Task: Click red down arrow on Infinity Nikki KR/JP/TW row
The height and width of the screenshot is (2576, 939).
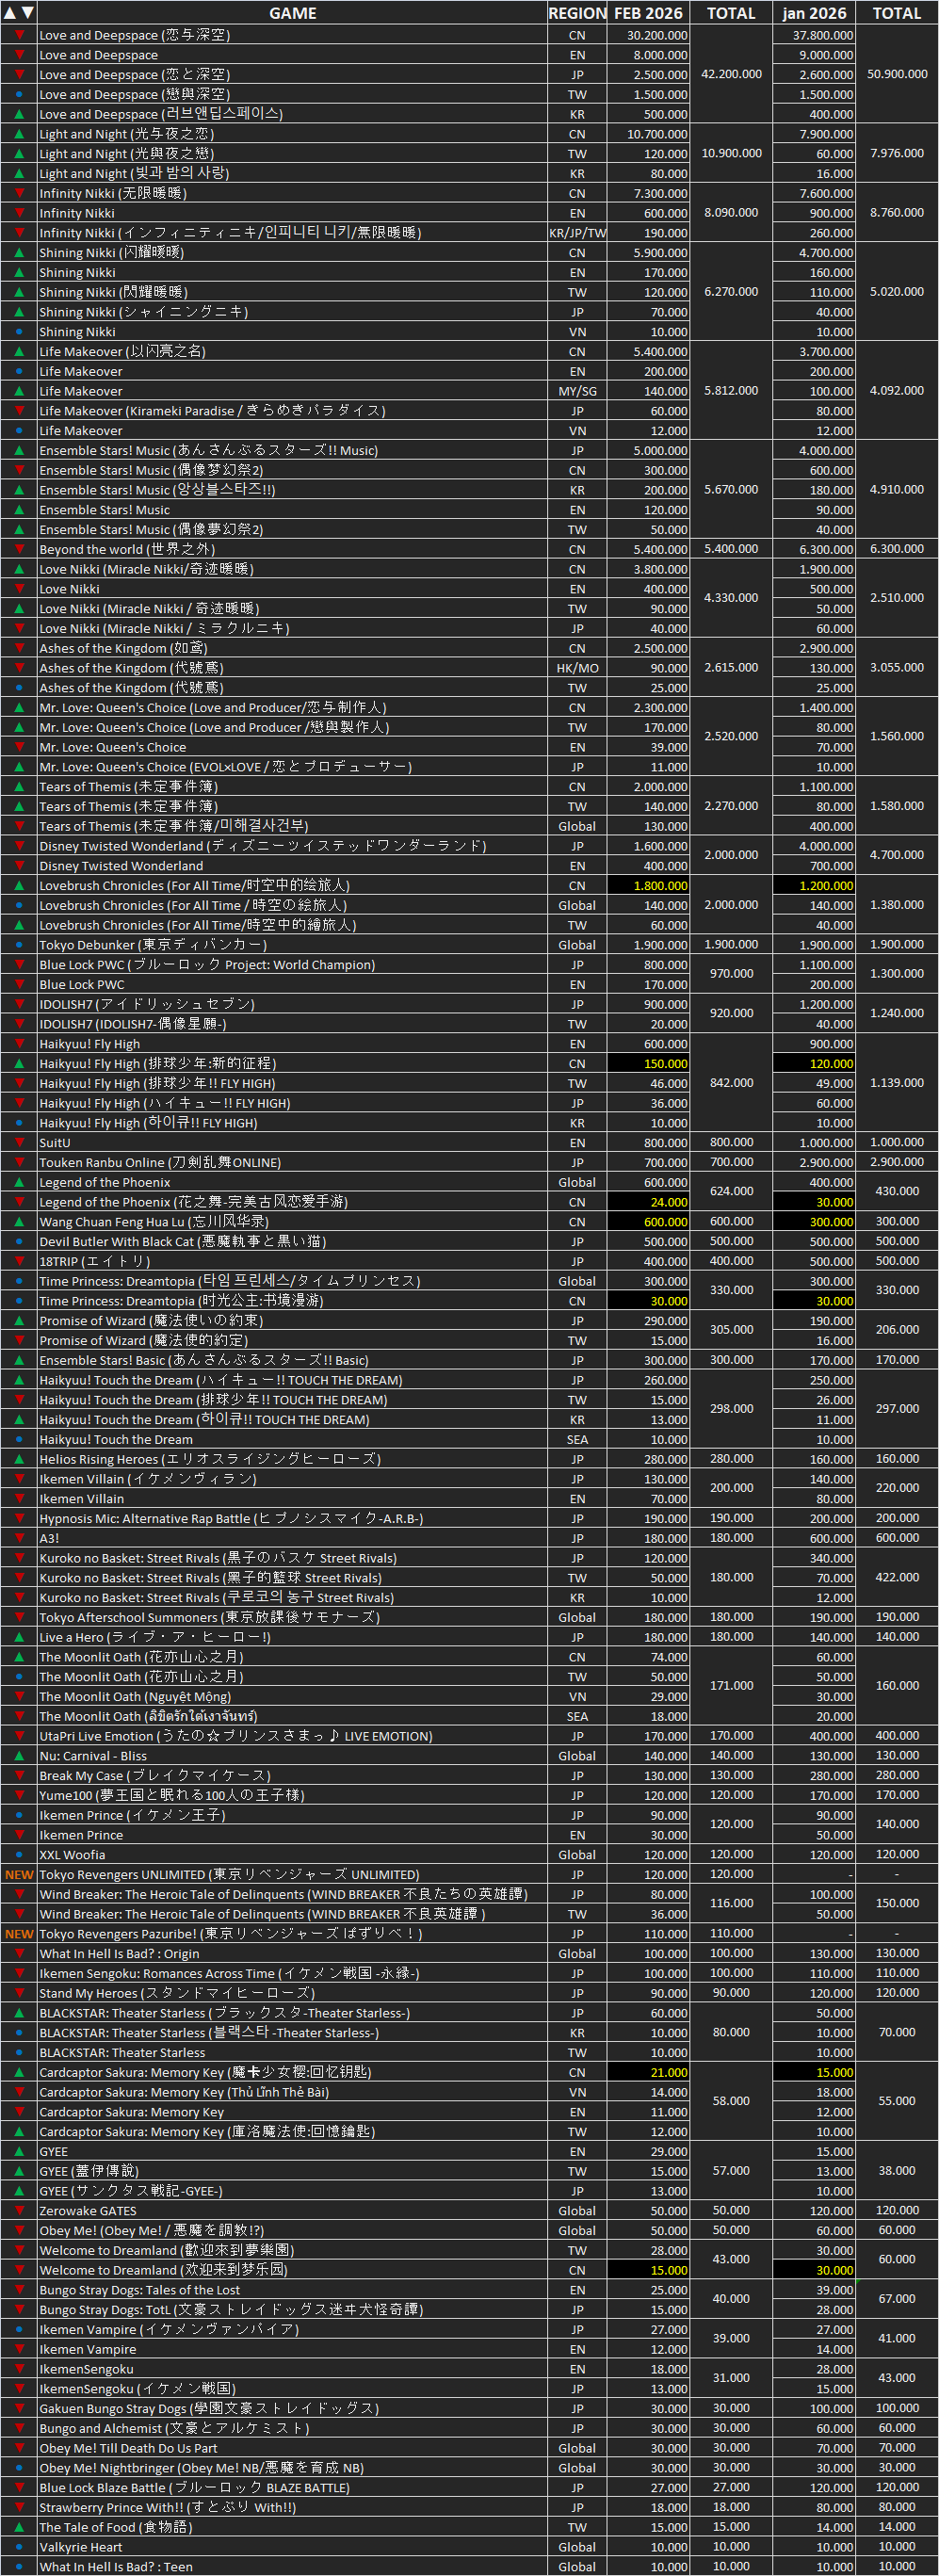Action: click(19, 233)
